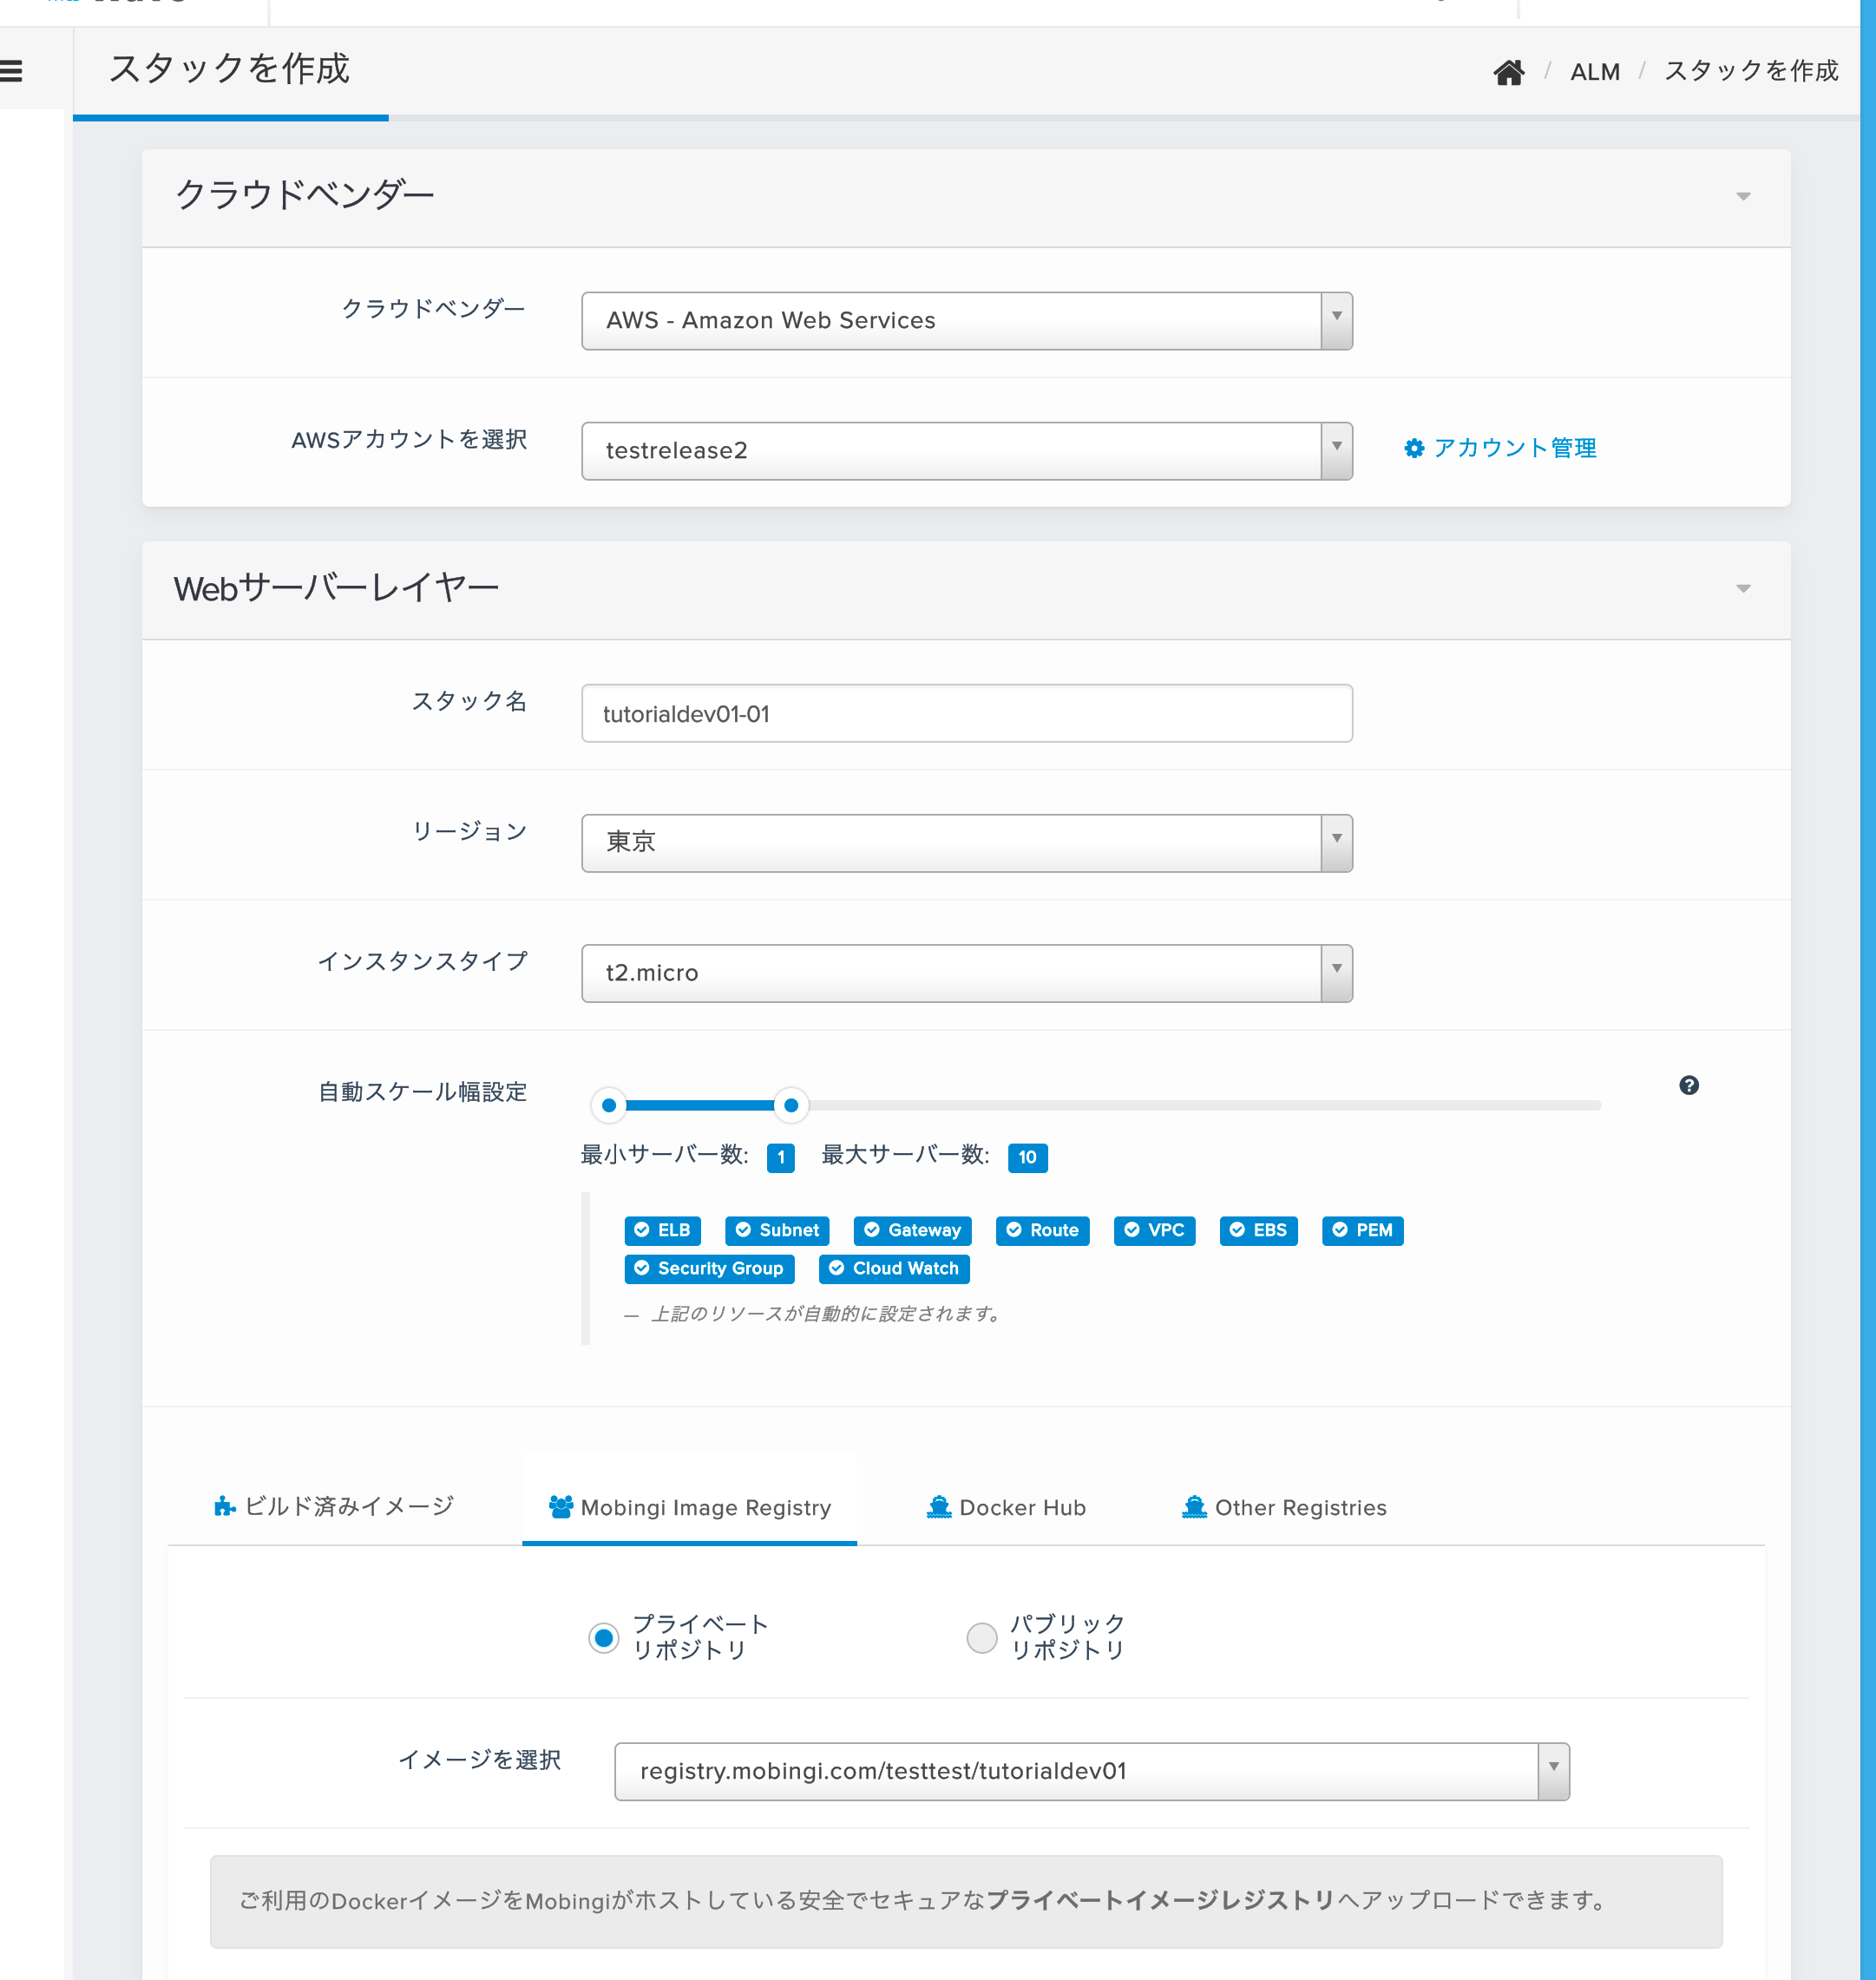Screen dimensions: 1876x1980
Task: Switch to the Docker Hub tab
Action: (1006, 1507)
